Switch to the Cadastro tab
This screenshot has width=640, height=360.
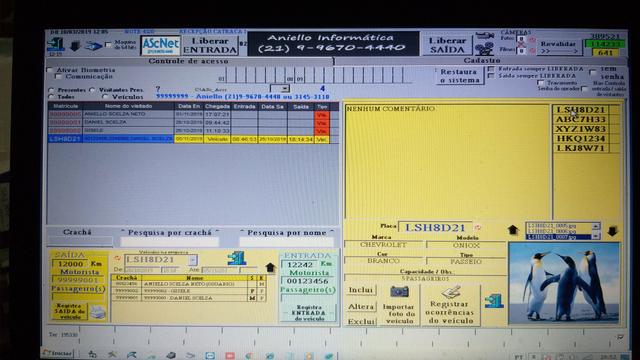click(x=482, y=61)
